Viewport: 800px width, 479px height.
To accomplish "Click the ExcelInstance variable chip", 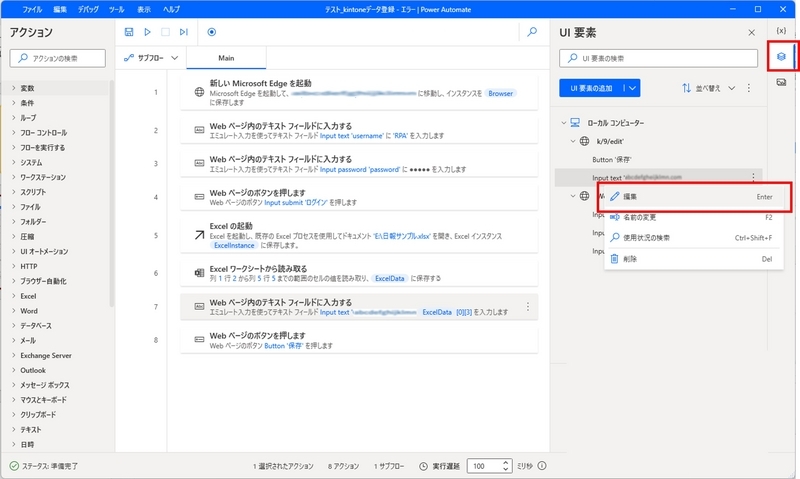I will (234, 245).
